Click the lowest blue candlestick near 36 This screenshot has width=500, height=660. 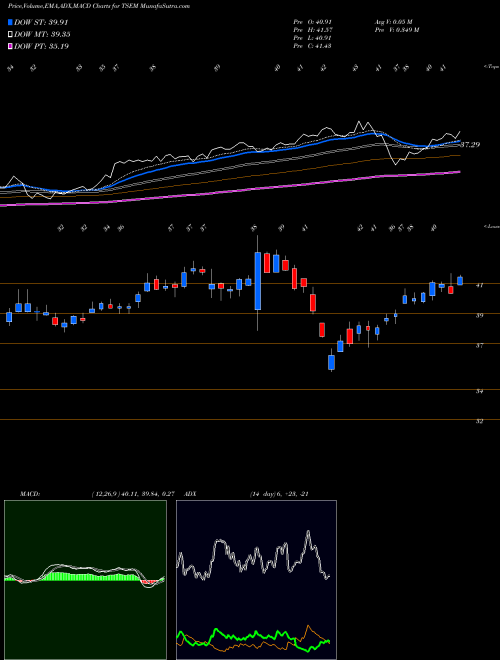[x=332, y=362]
